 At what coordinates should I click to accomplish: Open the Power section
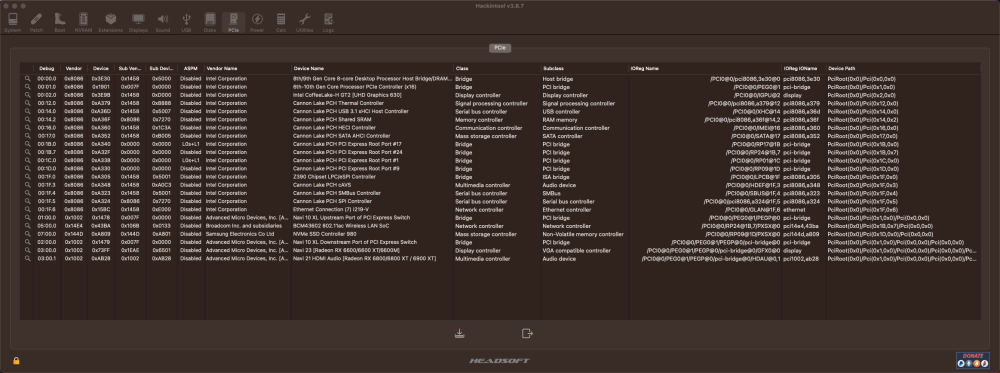pos(257,22)
